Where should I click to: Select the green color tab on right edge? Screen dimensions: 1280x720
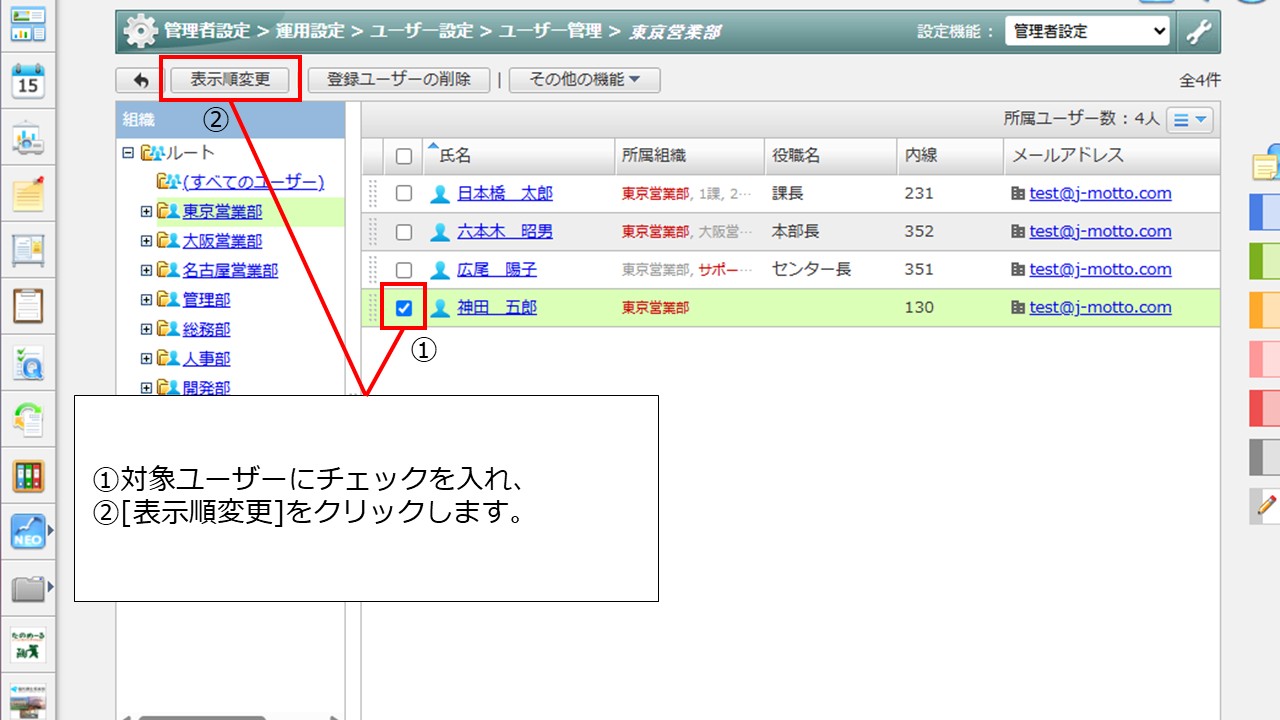coord(1265,261)
